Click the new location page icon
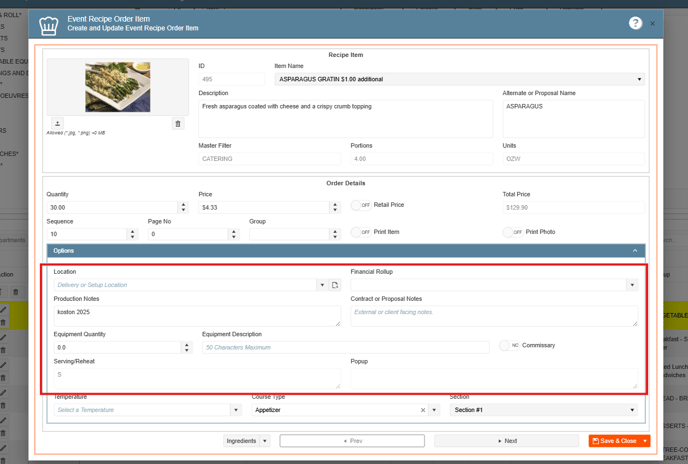 pyautogui.click(x=335, y=285)
